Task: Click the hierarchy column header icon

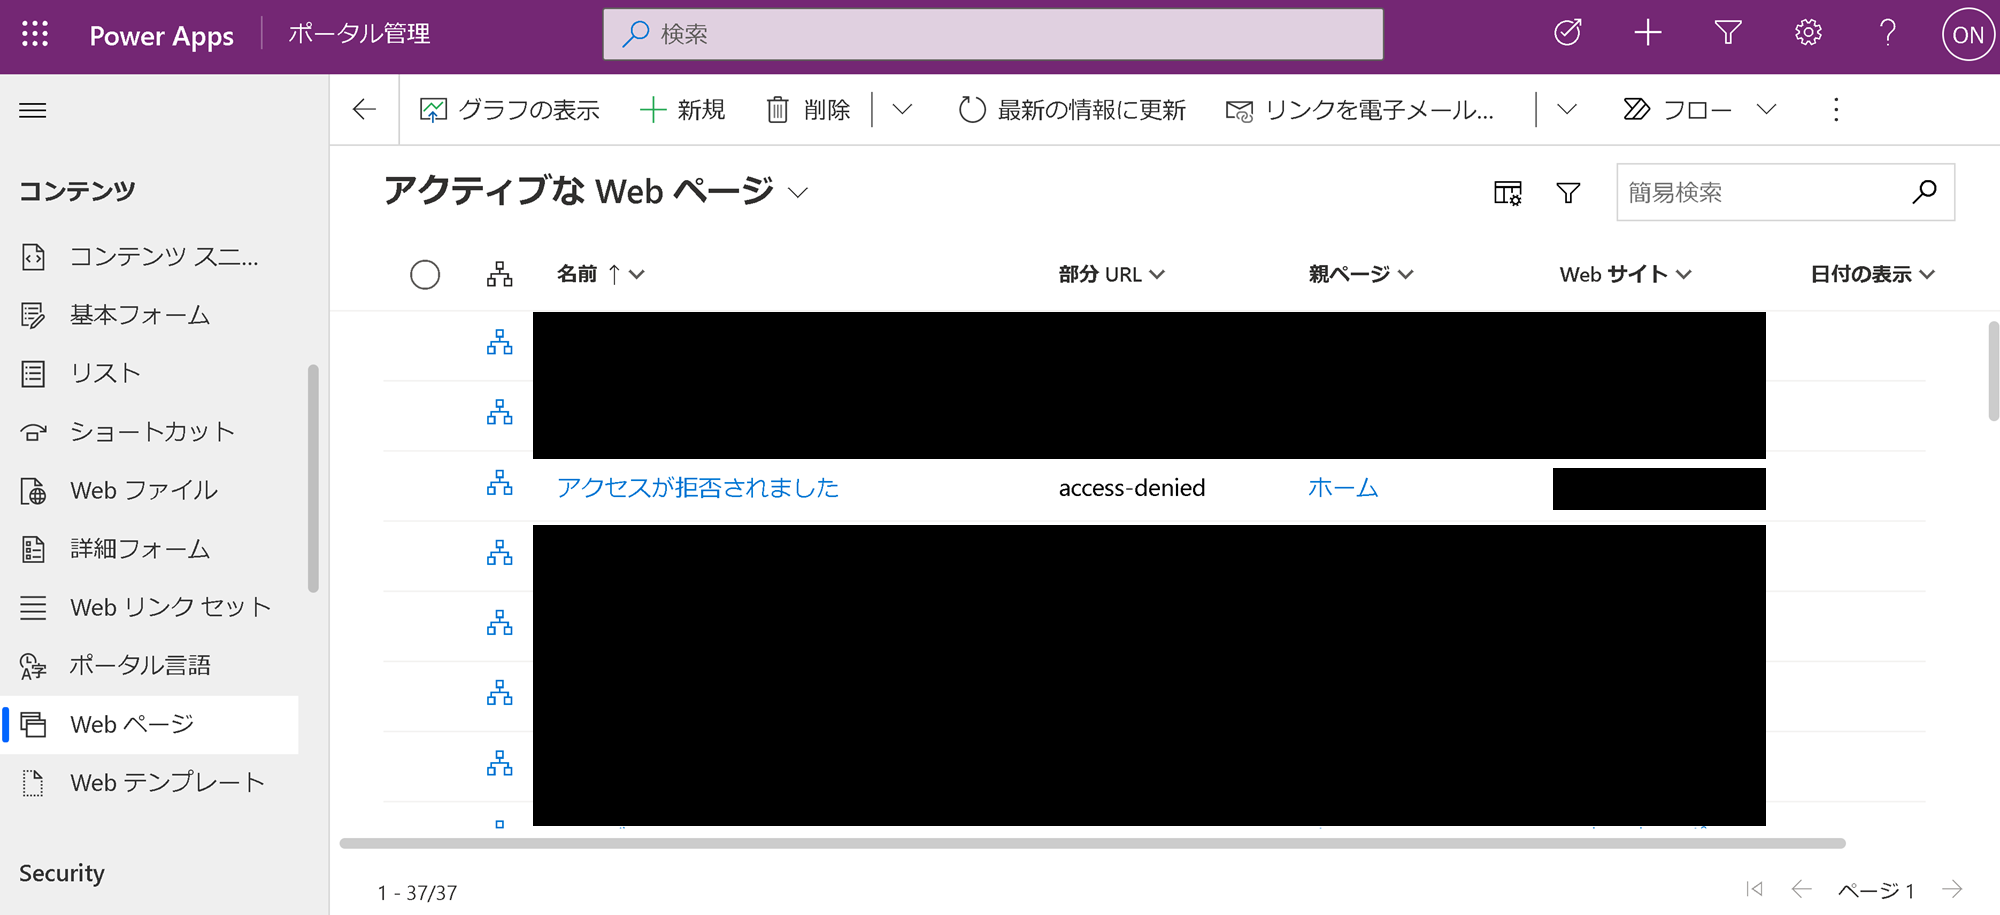Action: point(500,274)
